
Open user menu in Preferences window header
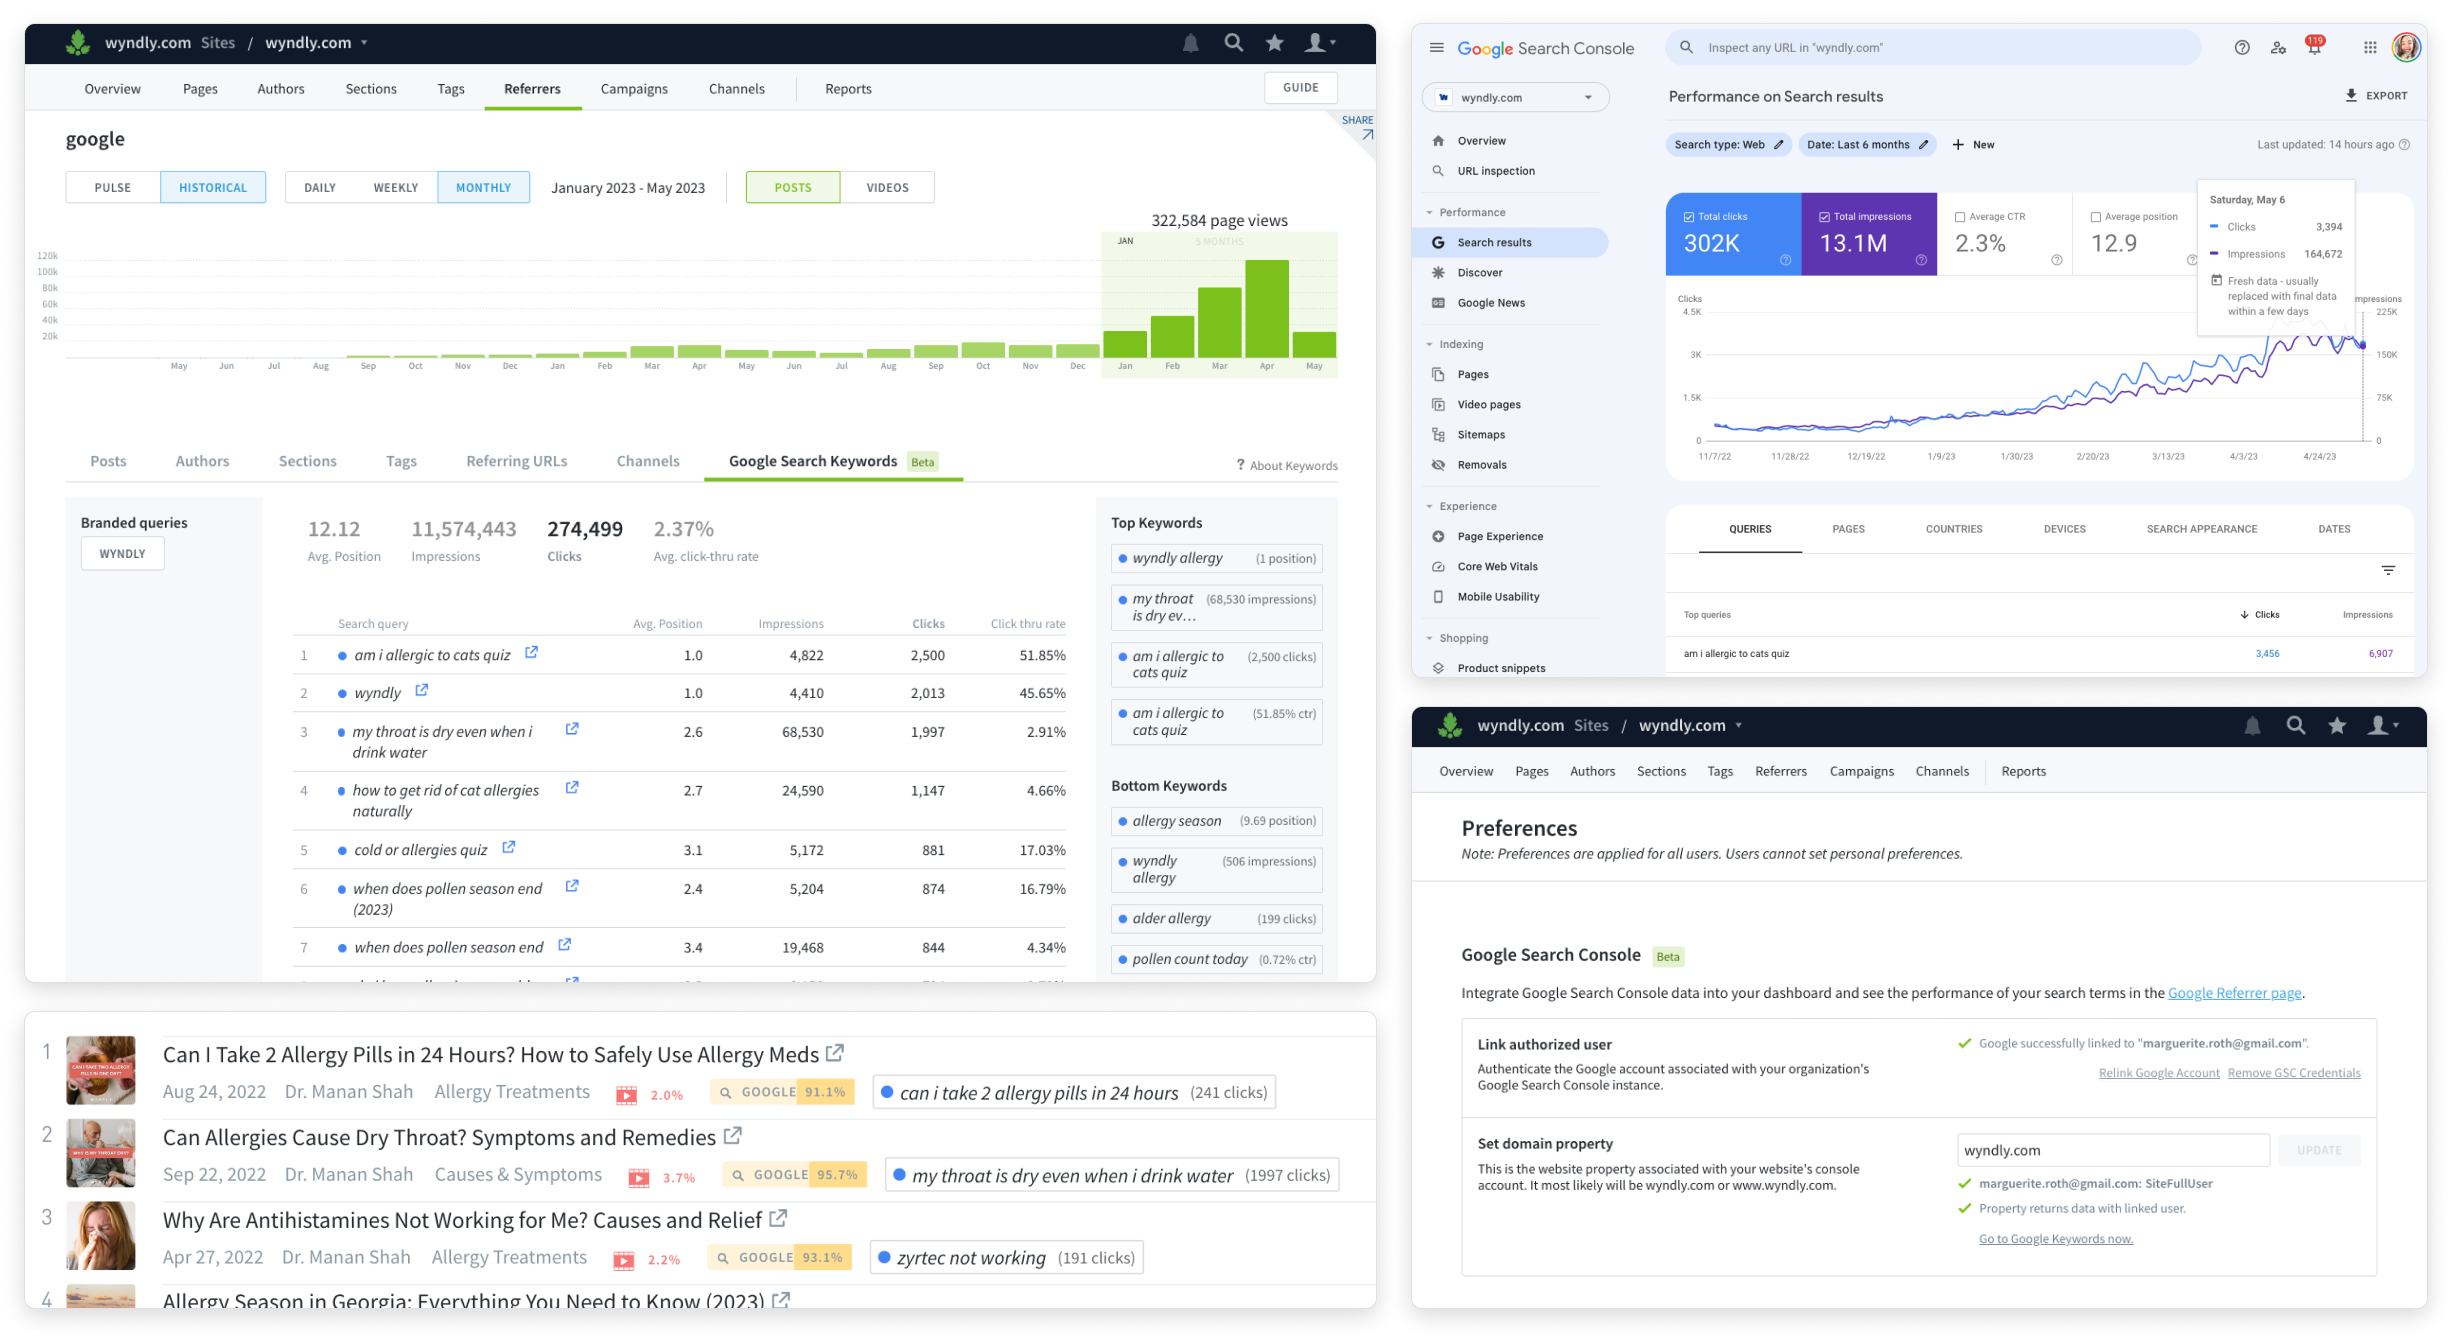click(2382, 726)
